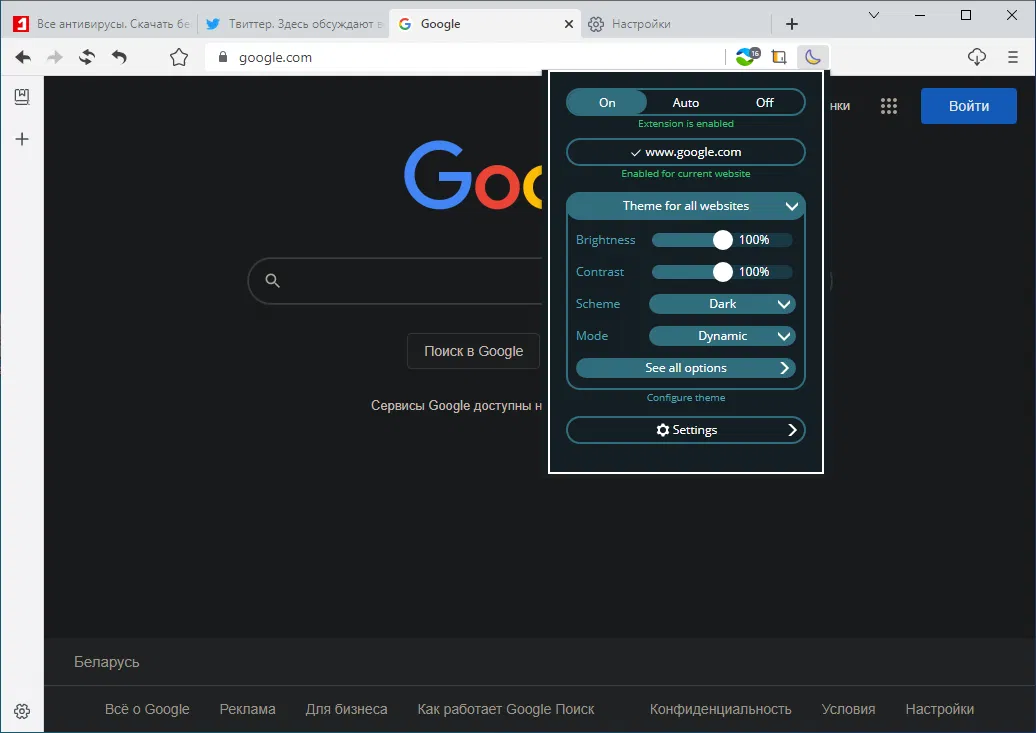Open a new tab with plus button
Viewport: 1036px width, 733px height.
tap(792, 24)
